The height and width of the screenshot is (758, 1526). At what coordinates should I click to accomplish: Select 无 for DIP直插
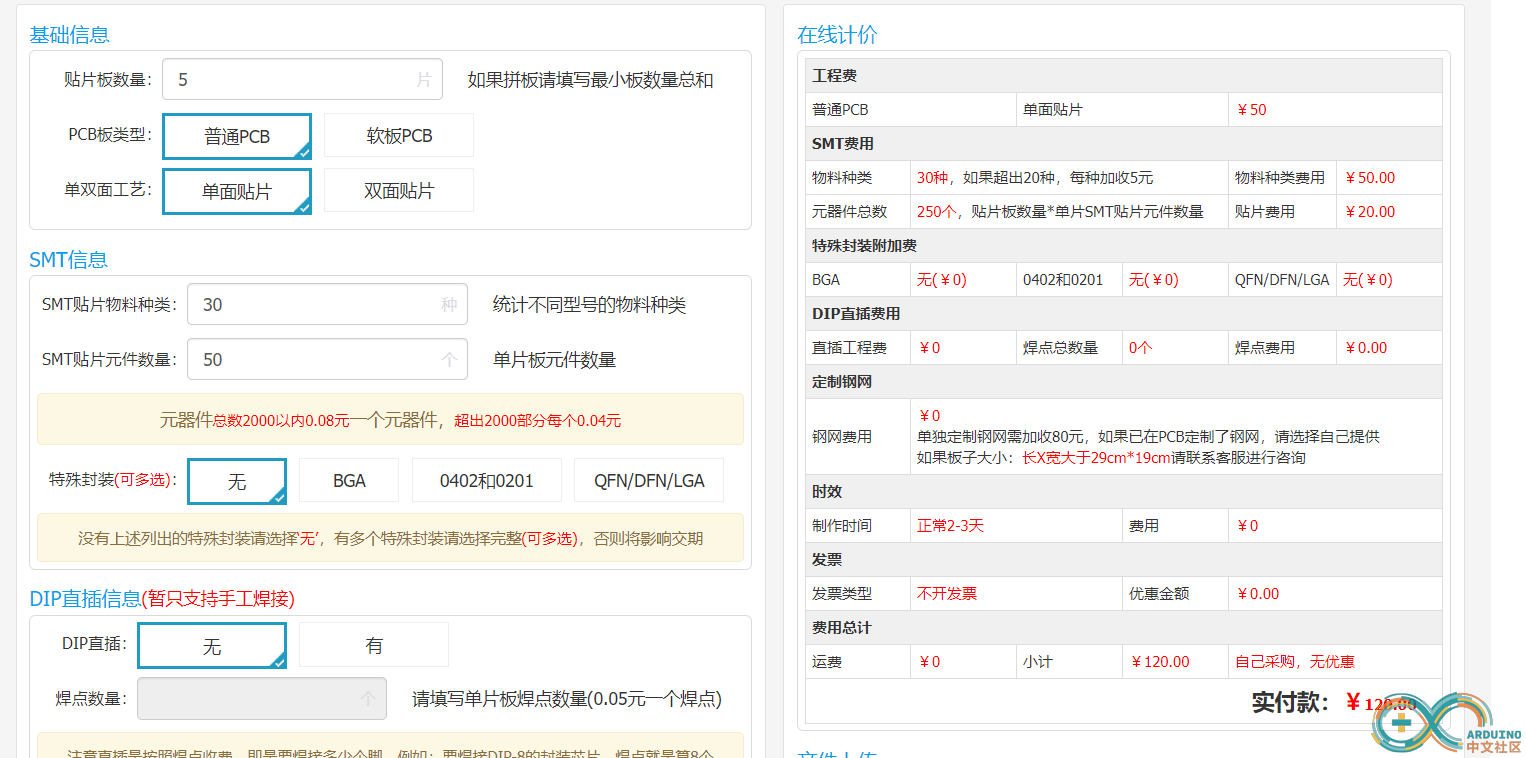point(212,646)
